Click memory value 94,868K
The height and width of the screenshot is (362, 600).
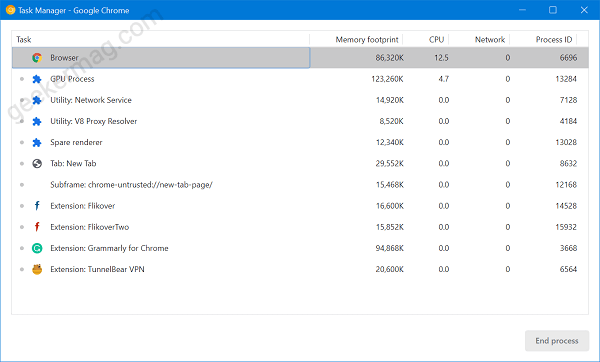(390, 248)
